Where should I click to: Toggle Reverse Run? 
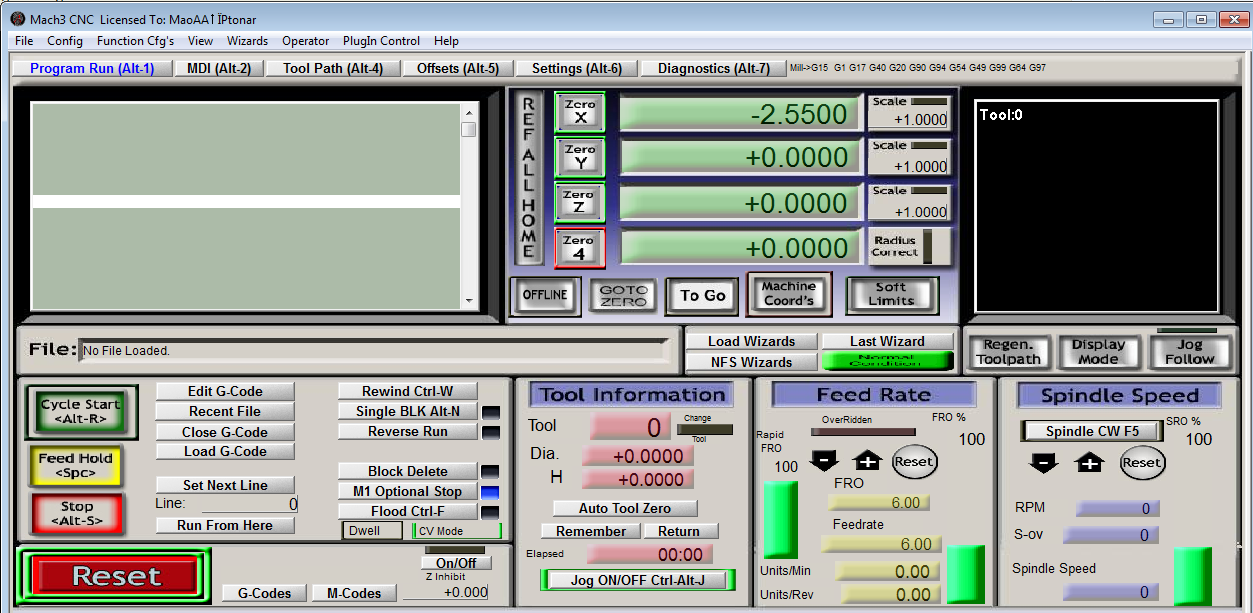click(408, 431)
